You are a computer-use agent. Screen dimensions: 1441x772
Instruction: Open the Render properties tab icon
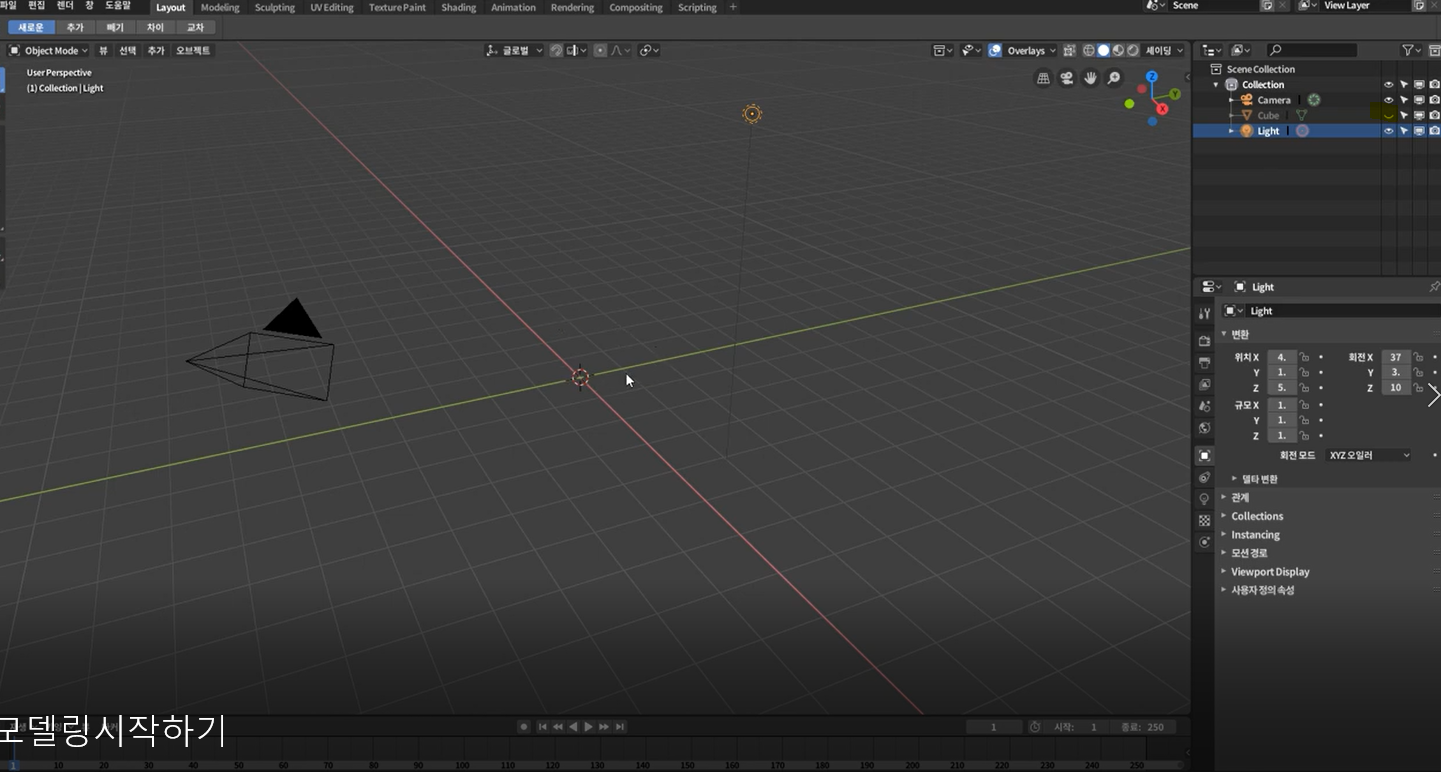click(1204, 341)
